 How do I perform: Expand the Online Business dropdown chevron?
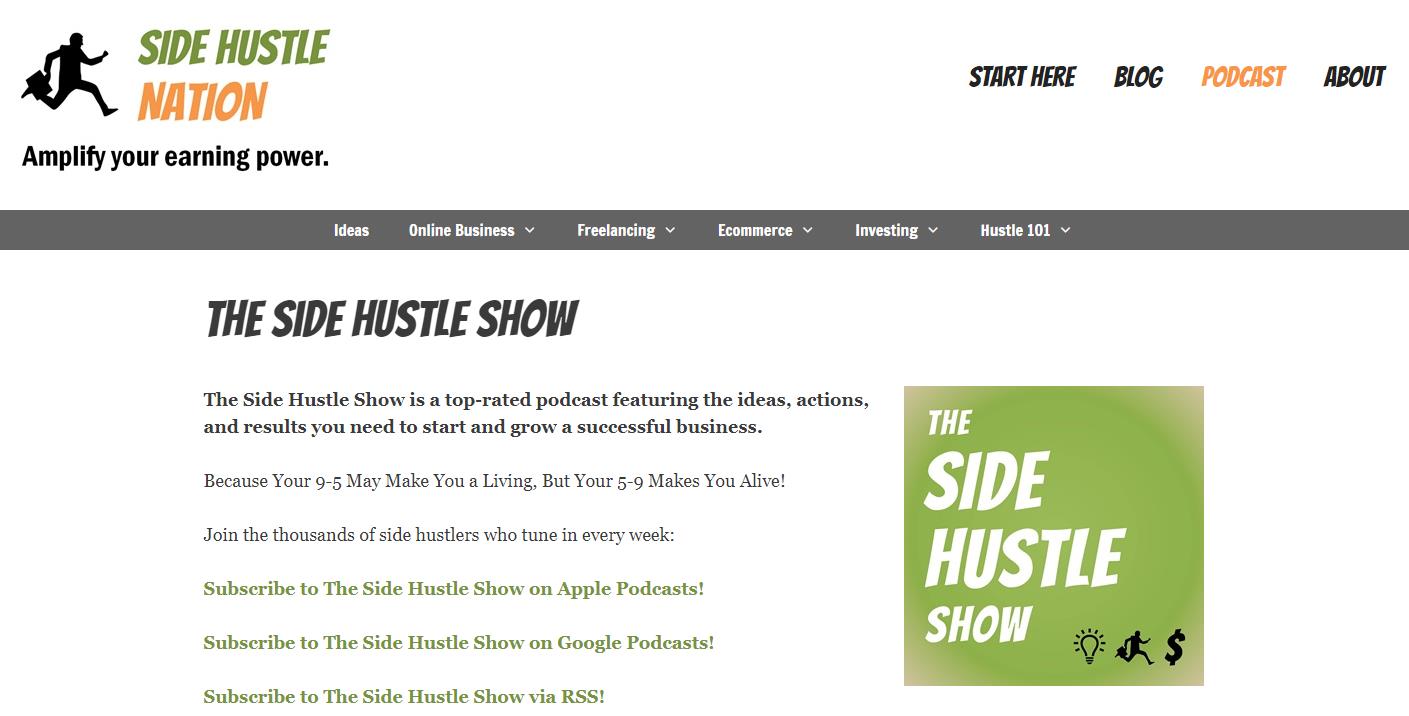pyautogui.click(x=530, y=230)
